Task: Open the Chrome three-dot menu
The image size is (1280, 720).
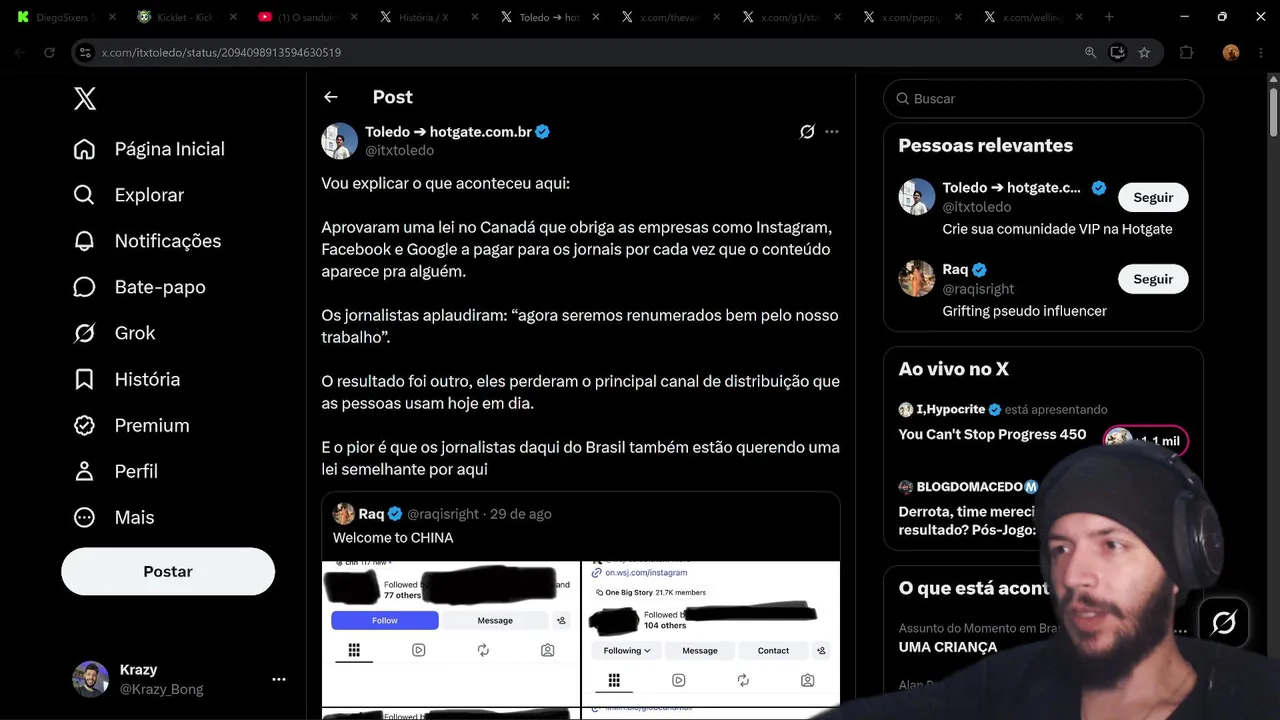Action: tap(1261, 53)
